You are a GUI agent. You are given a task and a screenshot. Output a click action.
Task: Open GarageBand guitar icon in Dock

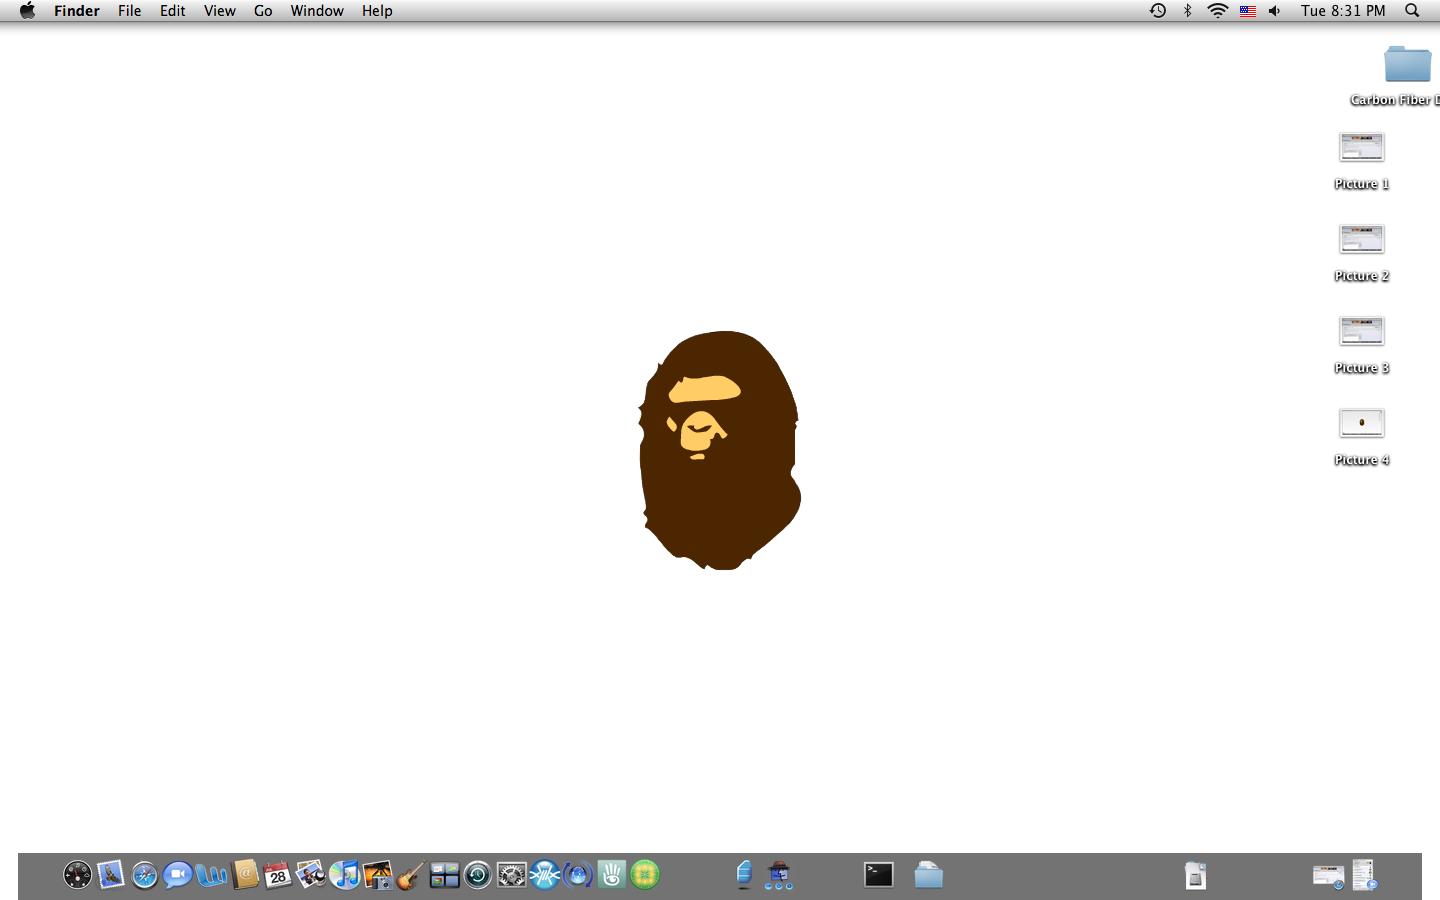coord(411,875)
